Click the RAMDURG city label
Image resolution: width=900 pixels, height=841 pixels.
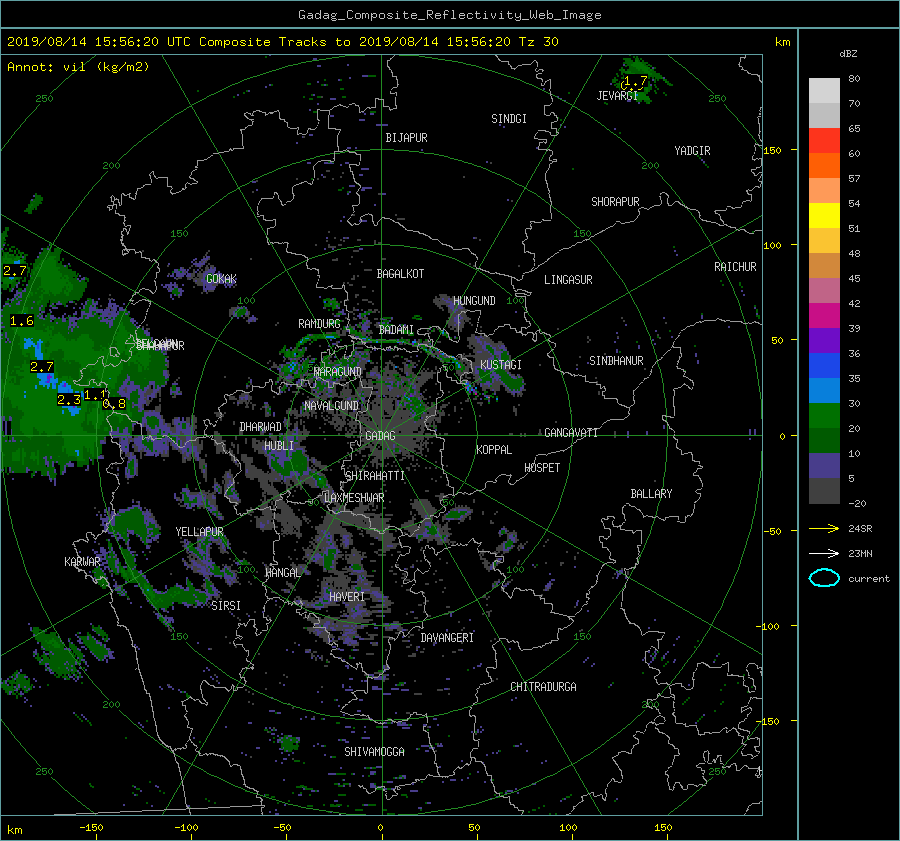click(x=319, y=324)
